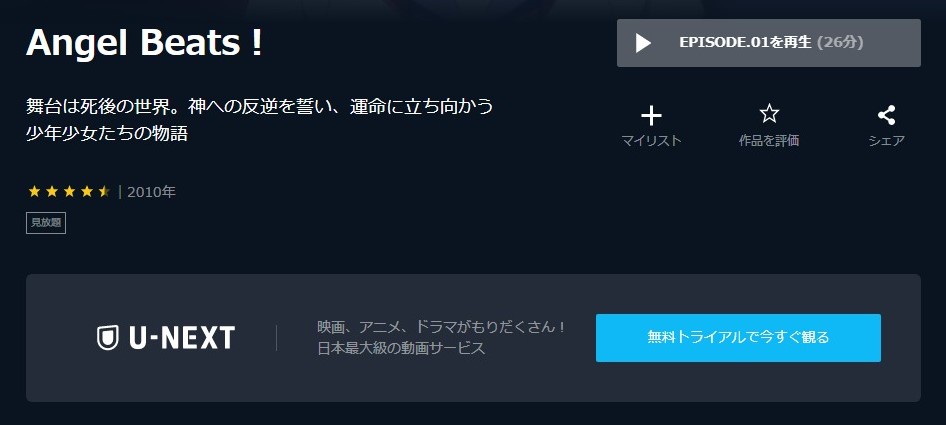This screenshot has width=946, height=425.
Task: Click the play triangle icon for Episode 01
Action: tap(643, 43)
